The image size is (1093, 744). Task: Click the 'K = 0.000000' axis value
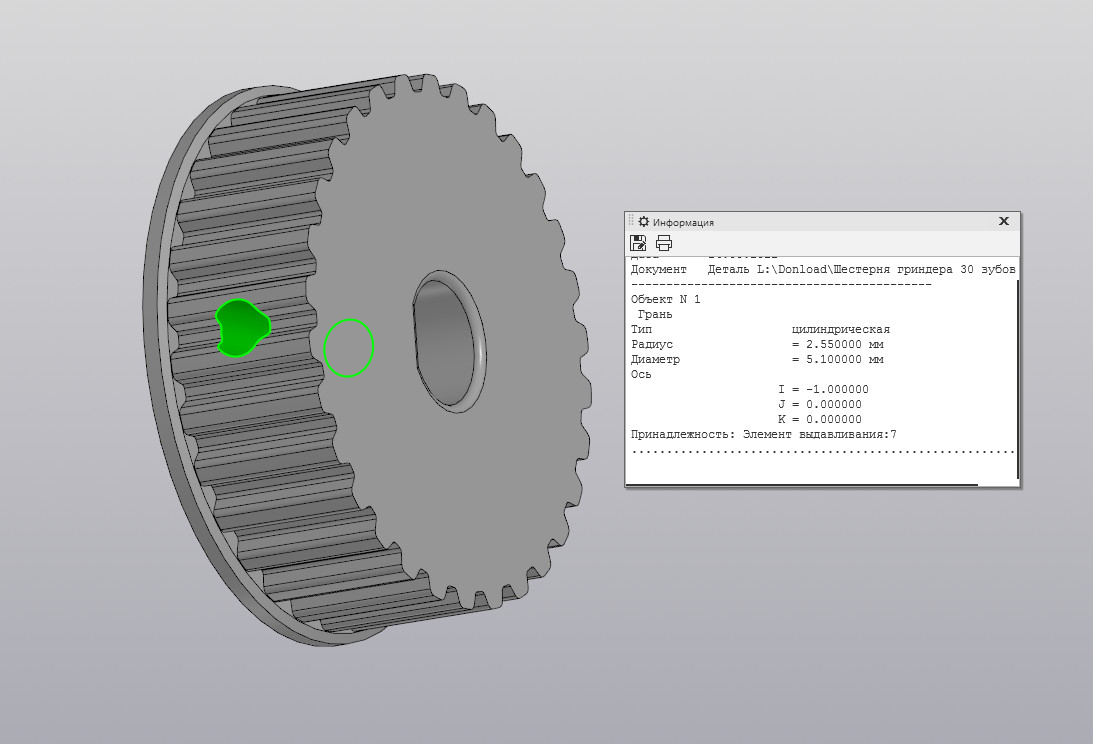point(820,419)
